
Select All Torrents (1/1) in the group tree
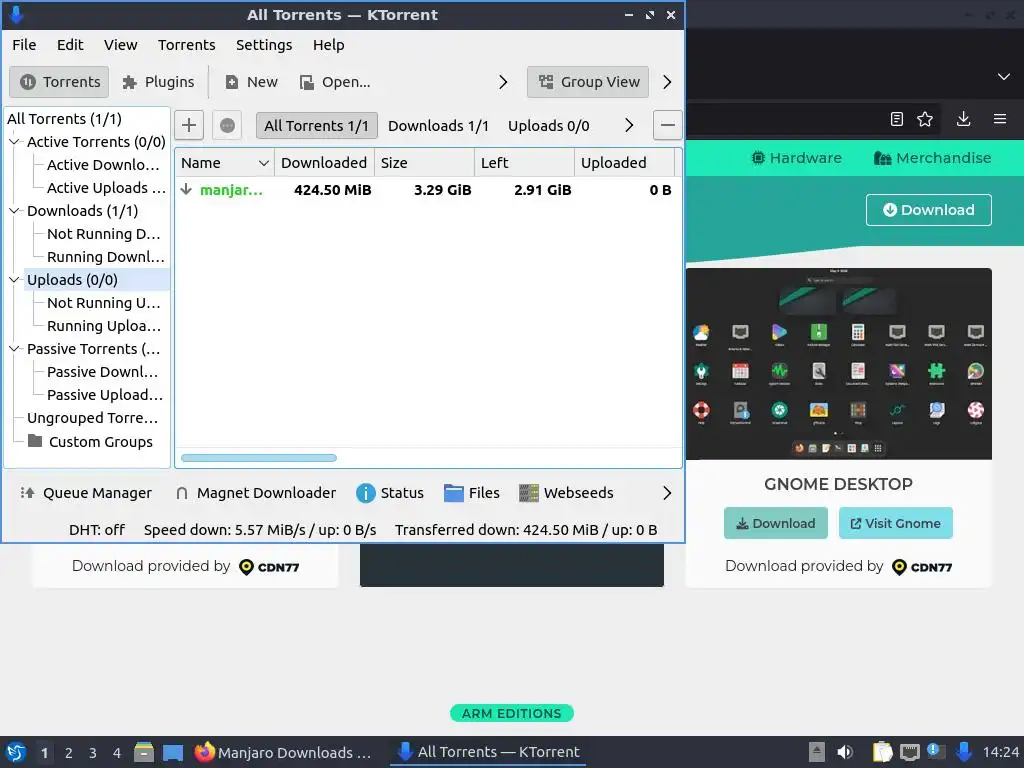tap(64, 119)
